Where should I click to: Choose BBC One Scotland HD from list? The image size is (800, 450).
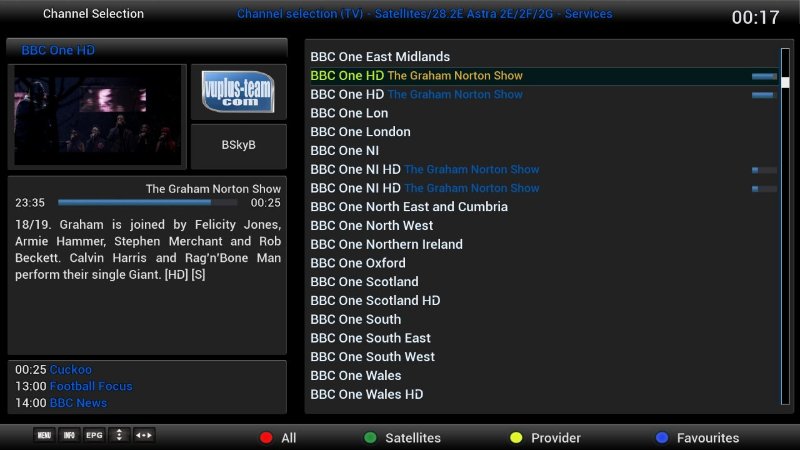click(375, 301)
